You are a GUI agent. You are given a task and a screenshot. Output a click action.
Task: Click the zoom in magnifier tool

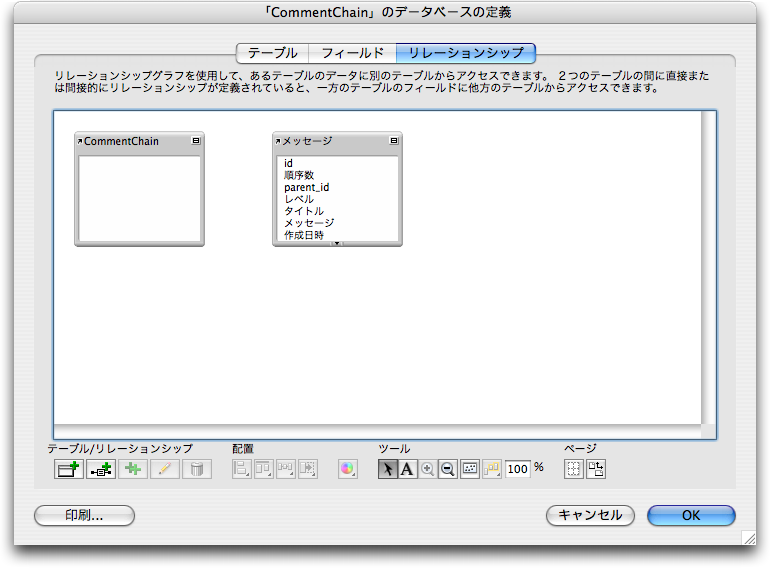(x=428, y=469)
